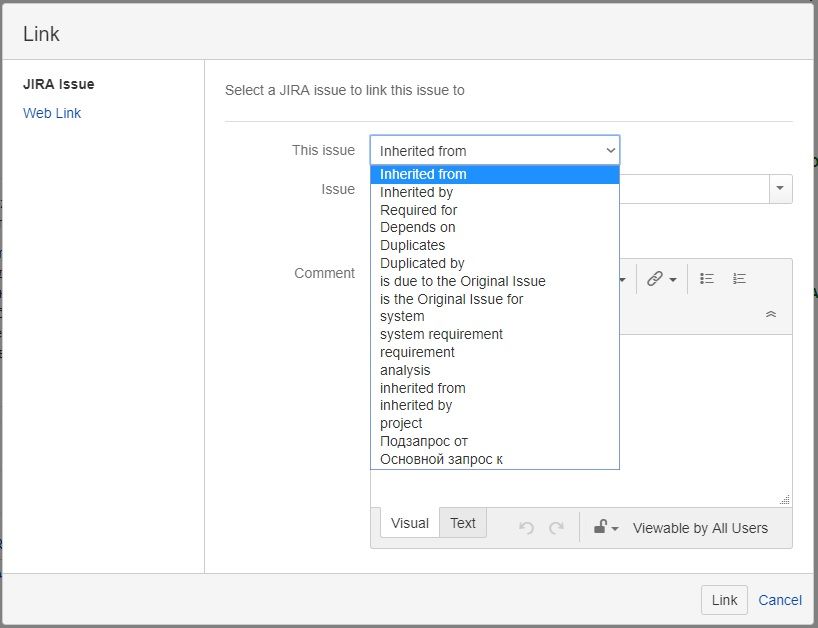Click the link icon in comment toolbar
This screenshot has height=628, width=818.
(655, 279)
